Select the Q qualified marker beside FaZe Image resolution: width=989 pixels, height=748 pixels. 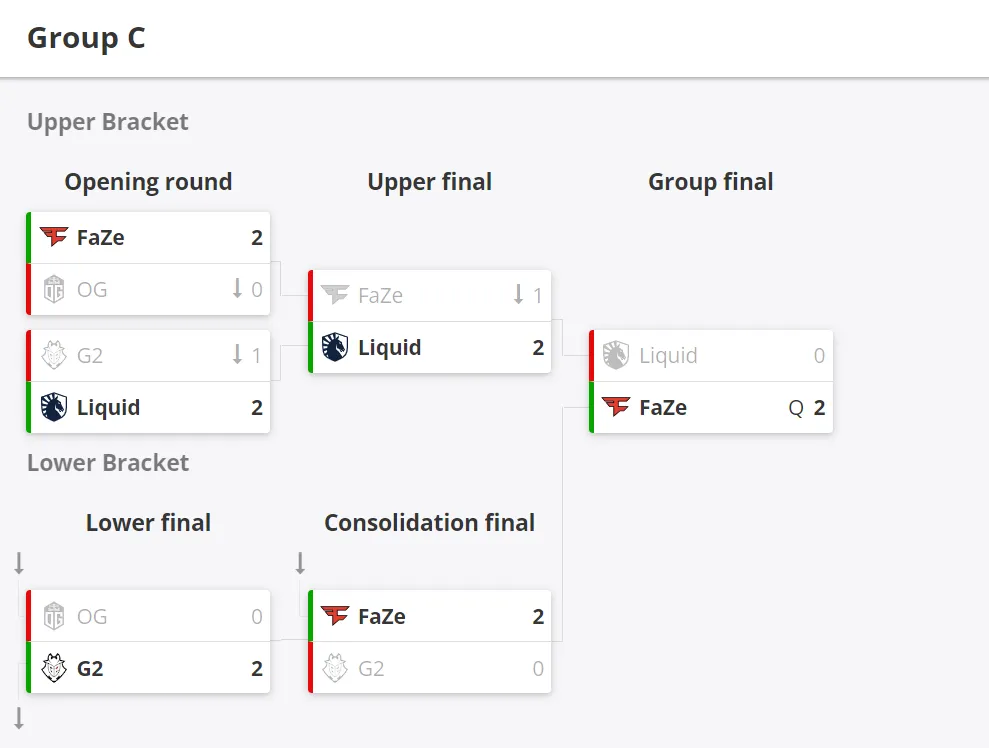[796, 408]
